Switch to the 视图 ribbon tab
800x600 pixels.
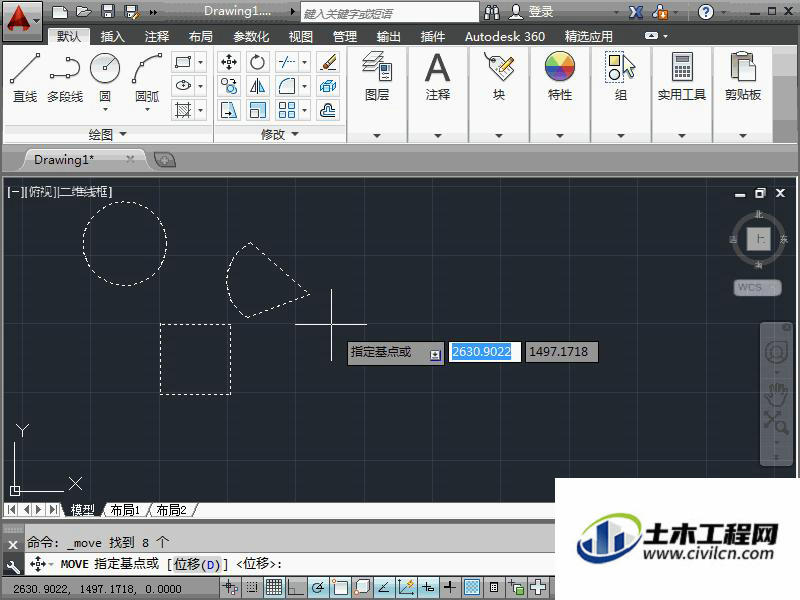pyautogui.click(x=301, y=37)
